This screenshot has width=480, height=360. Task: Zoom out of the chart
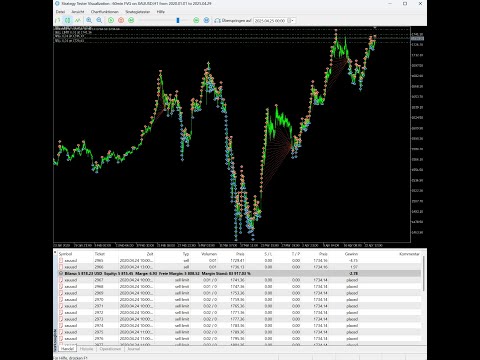point(99,20)
